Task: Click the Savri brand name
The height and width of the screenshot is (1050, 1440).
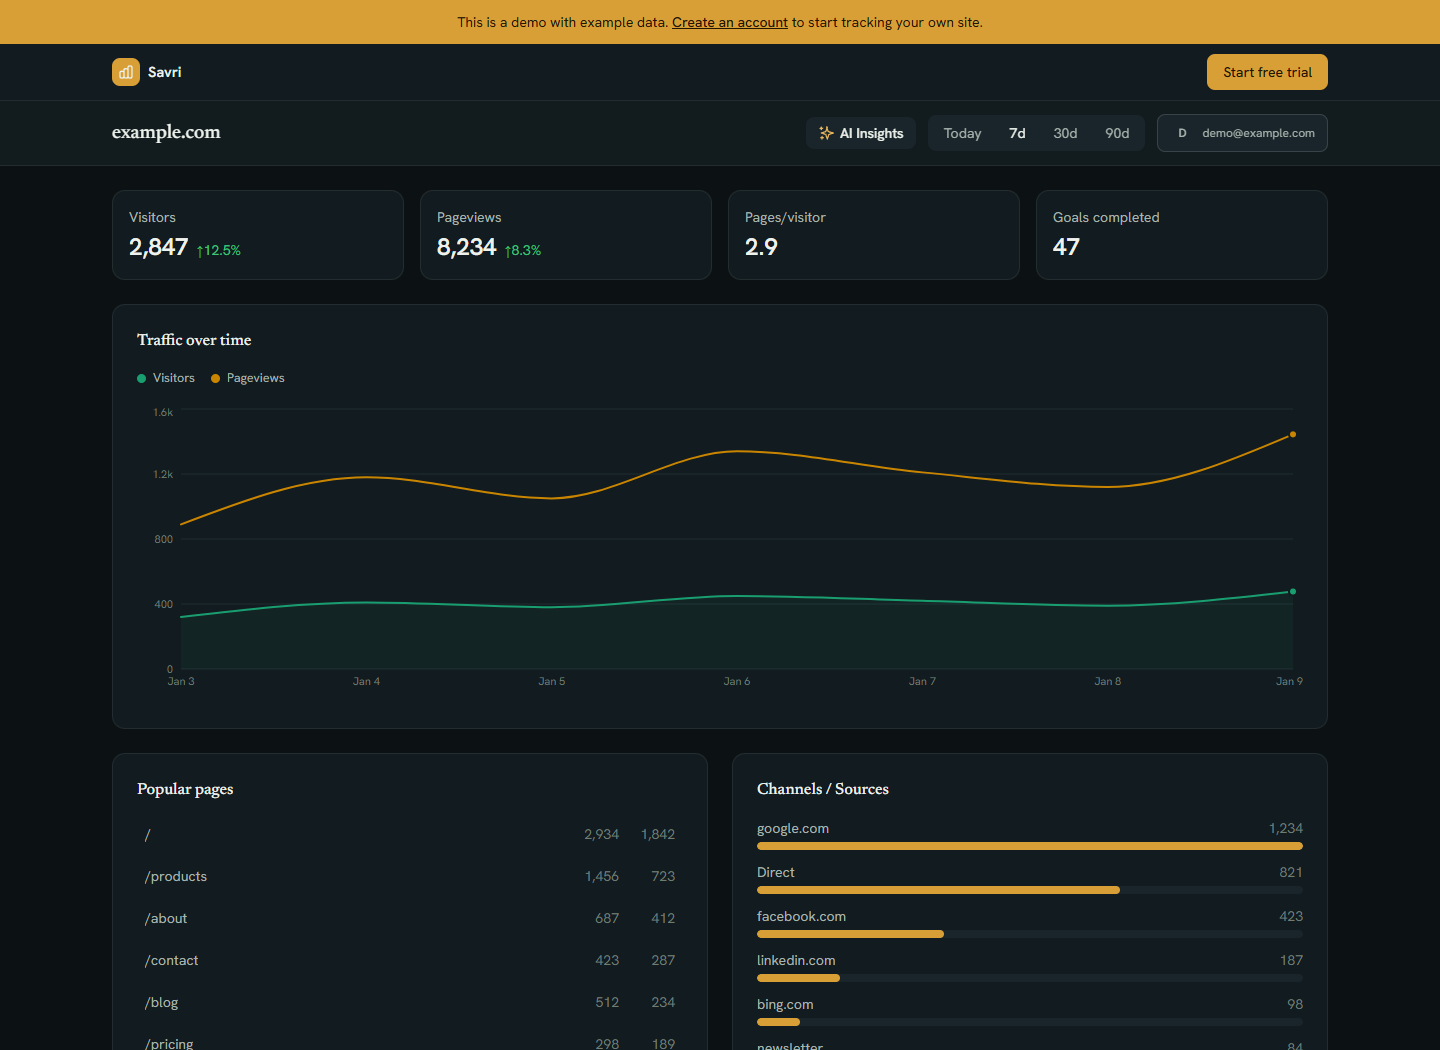Action: pos(165,72)
